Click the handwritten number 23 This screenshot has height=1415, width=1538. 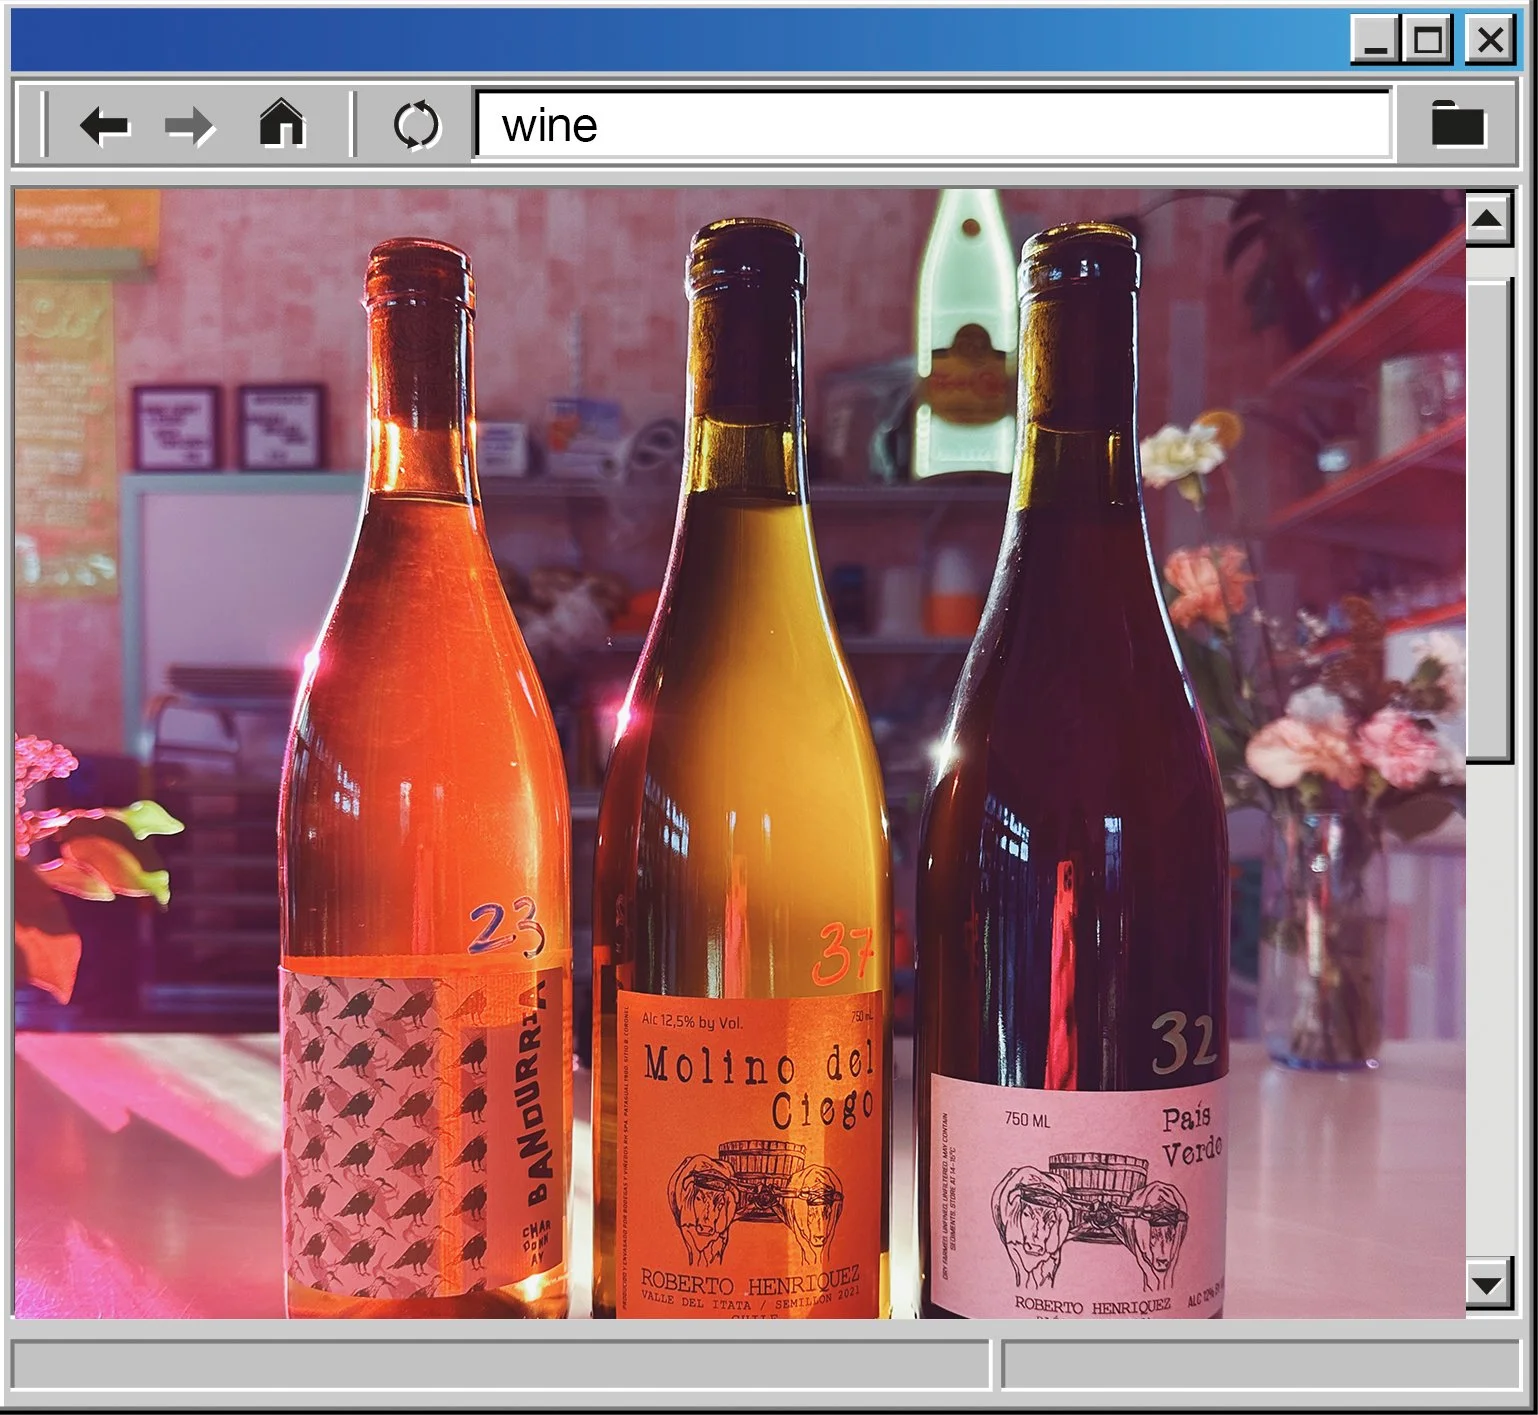(506, 926)
